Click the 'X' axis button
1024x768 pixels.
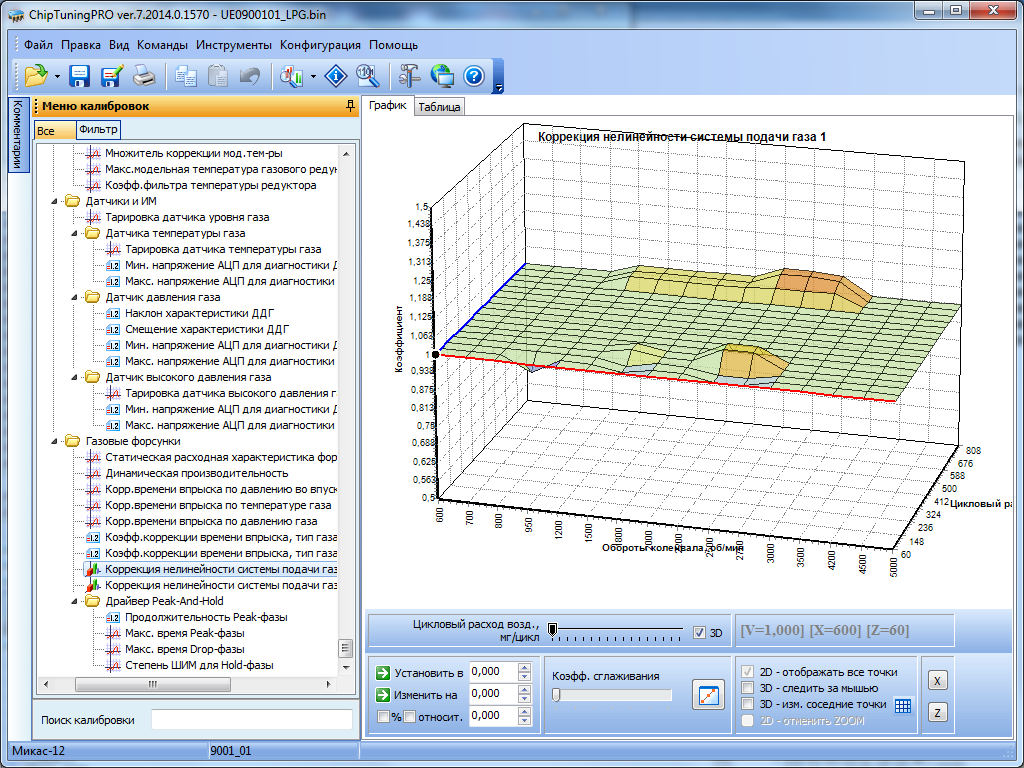click(x=937, y=680)
